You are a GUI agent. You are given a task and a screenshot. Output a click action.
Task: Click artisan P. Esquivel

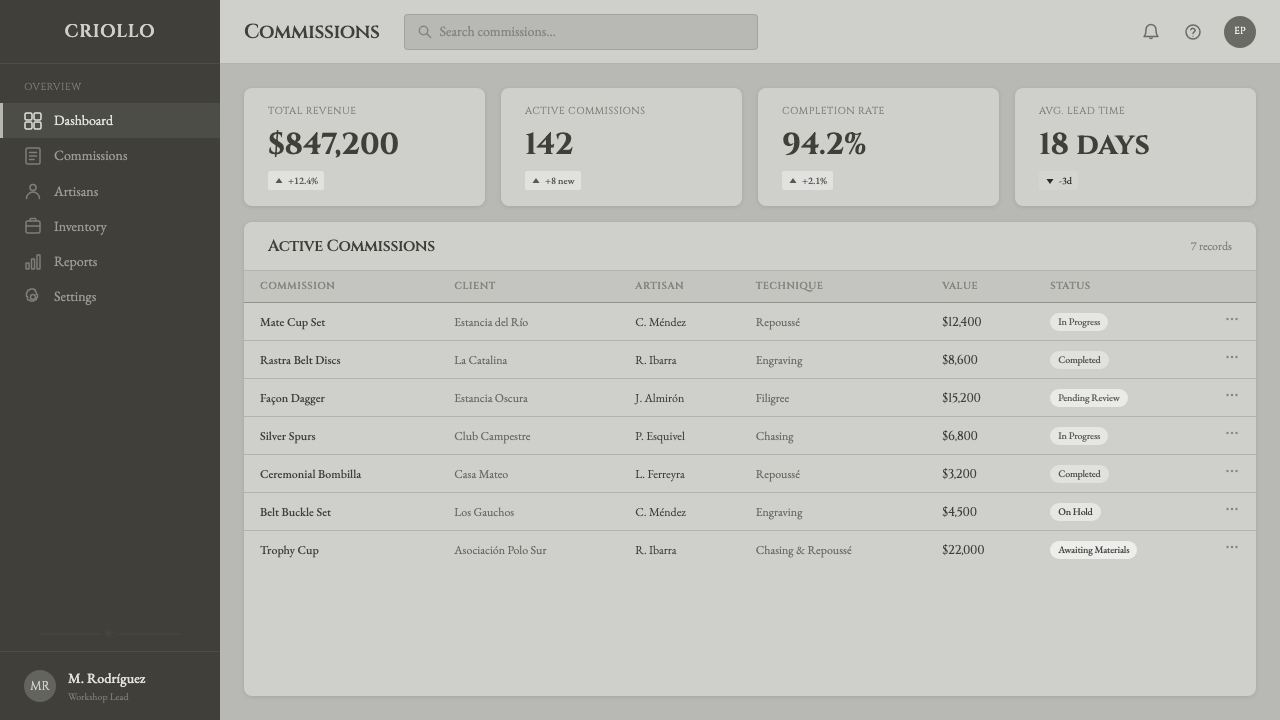click(x=660, y=436)
